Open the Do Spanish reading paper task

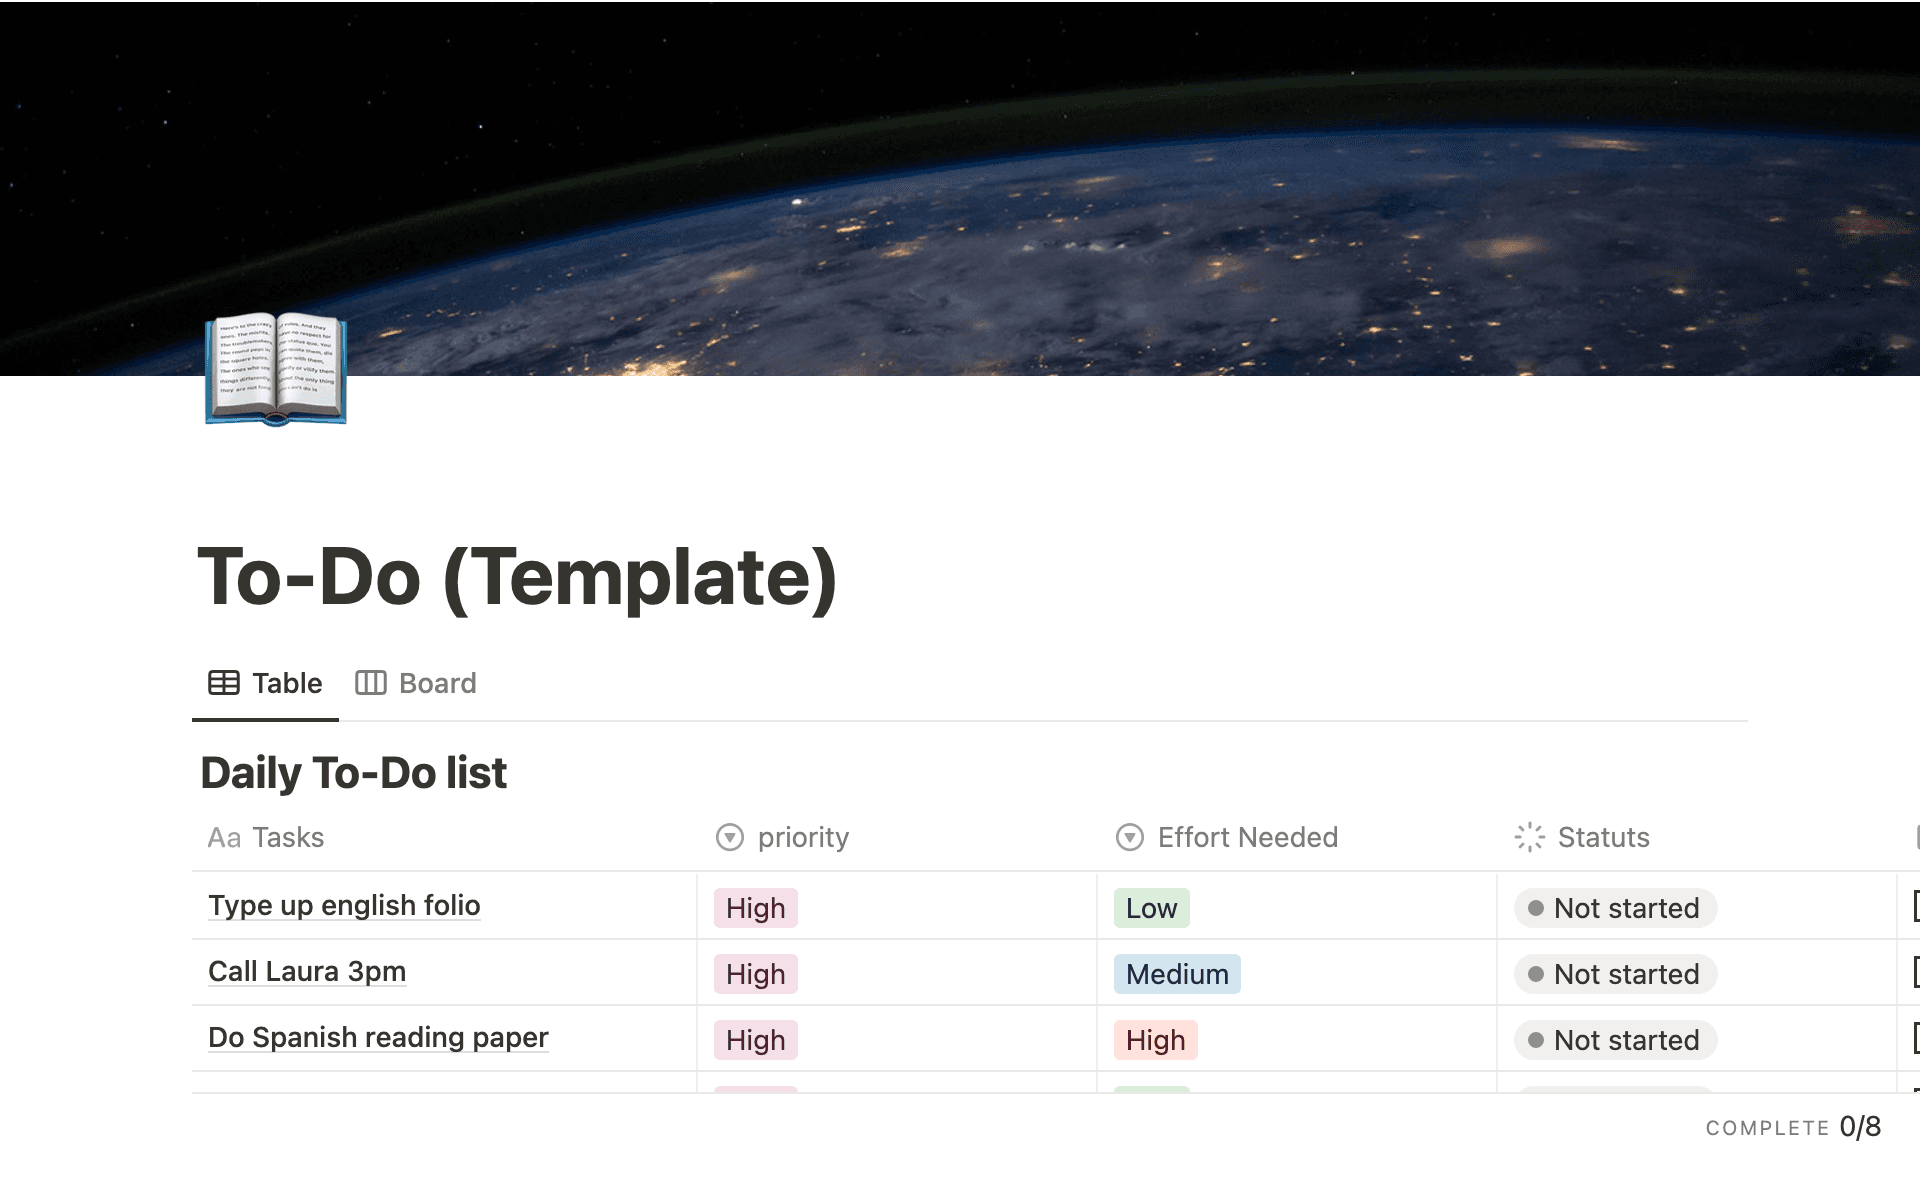click(x=378, y=1037)
